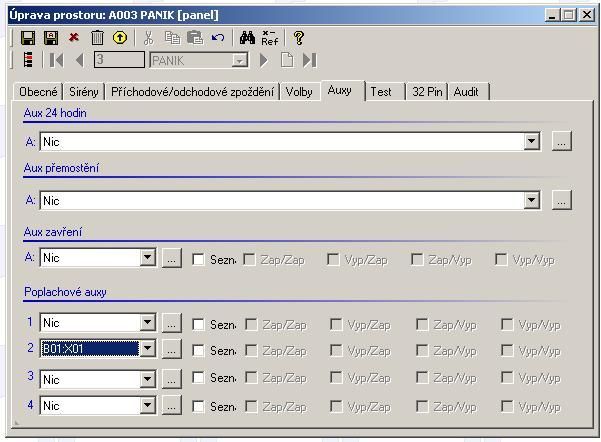Open help with the question mark icon
601x442 pixels.
click(x=298, y=38)
